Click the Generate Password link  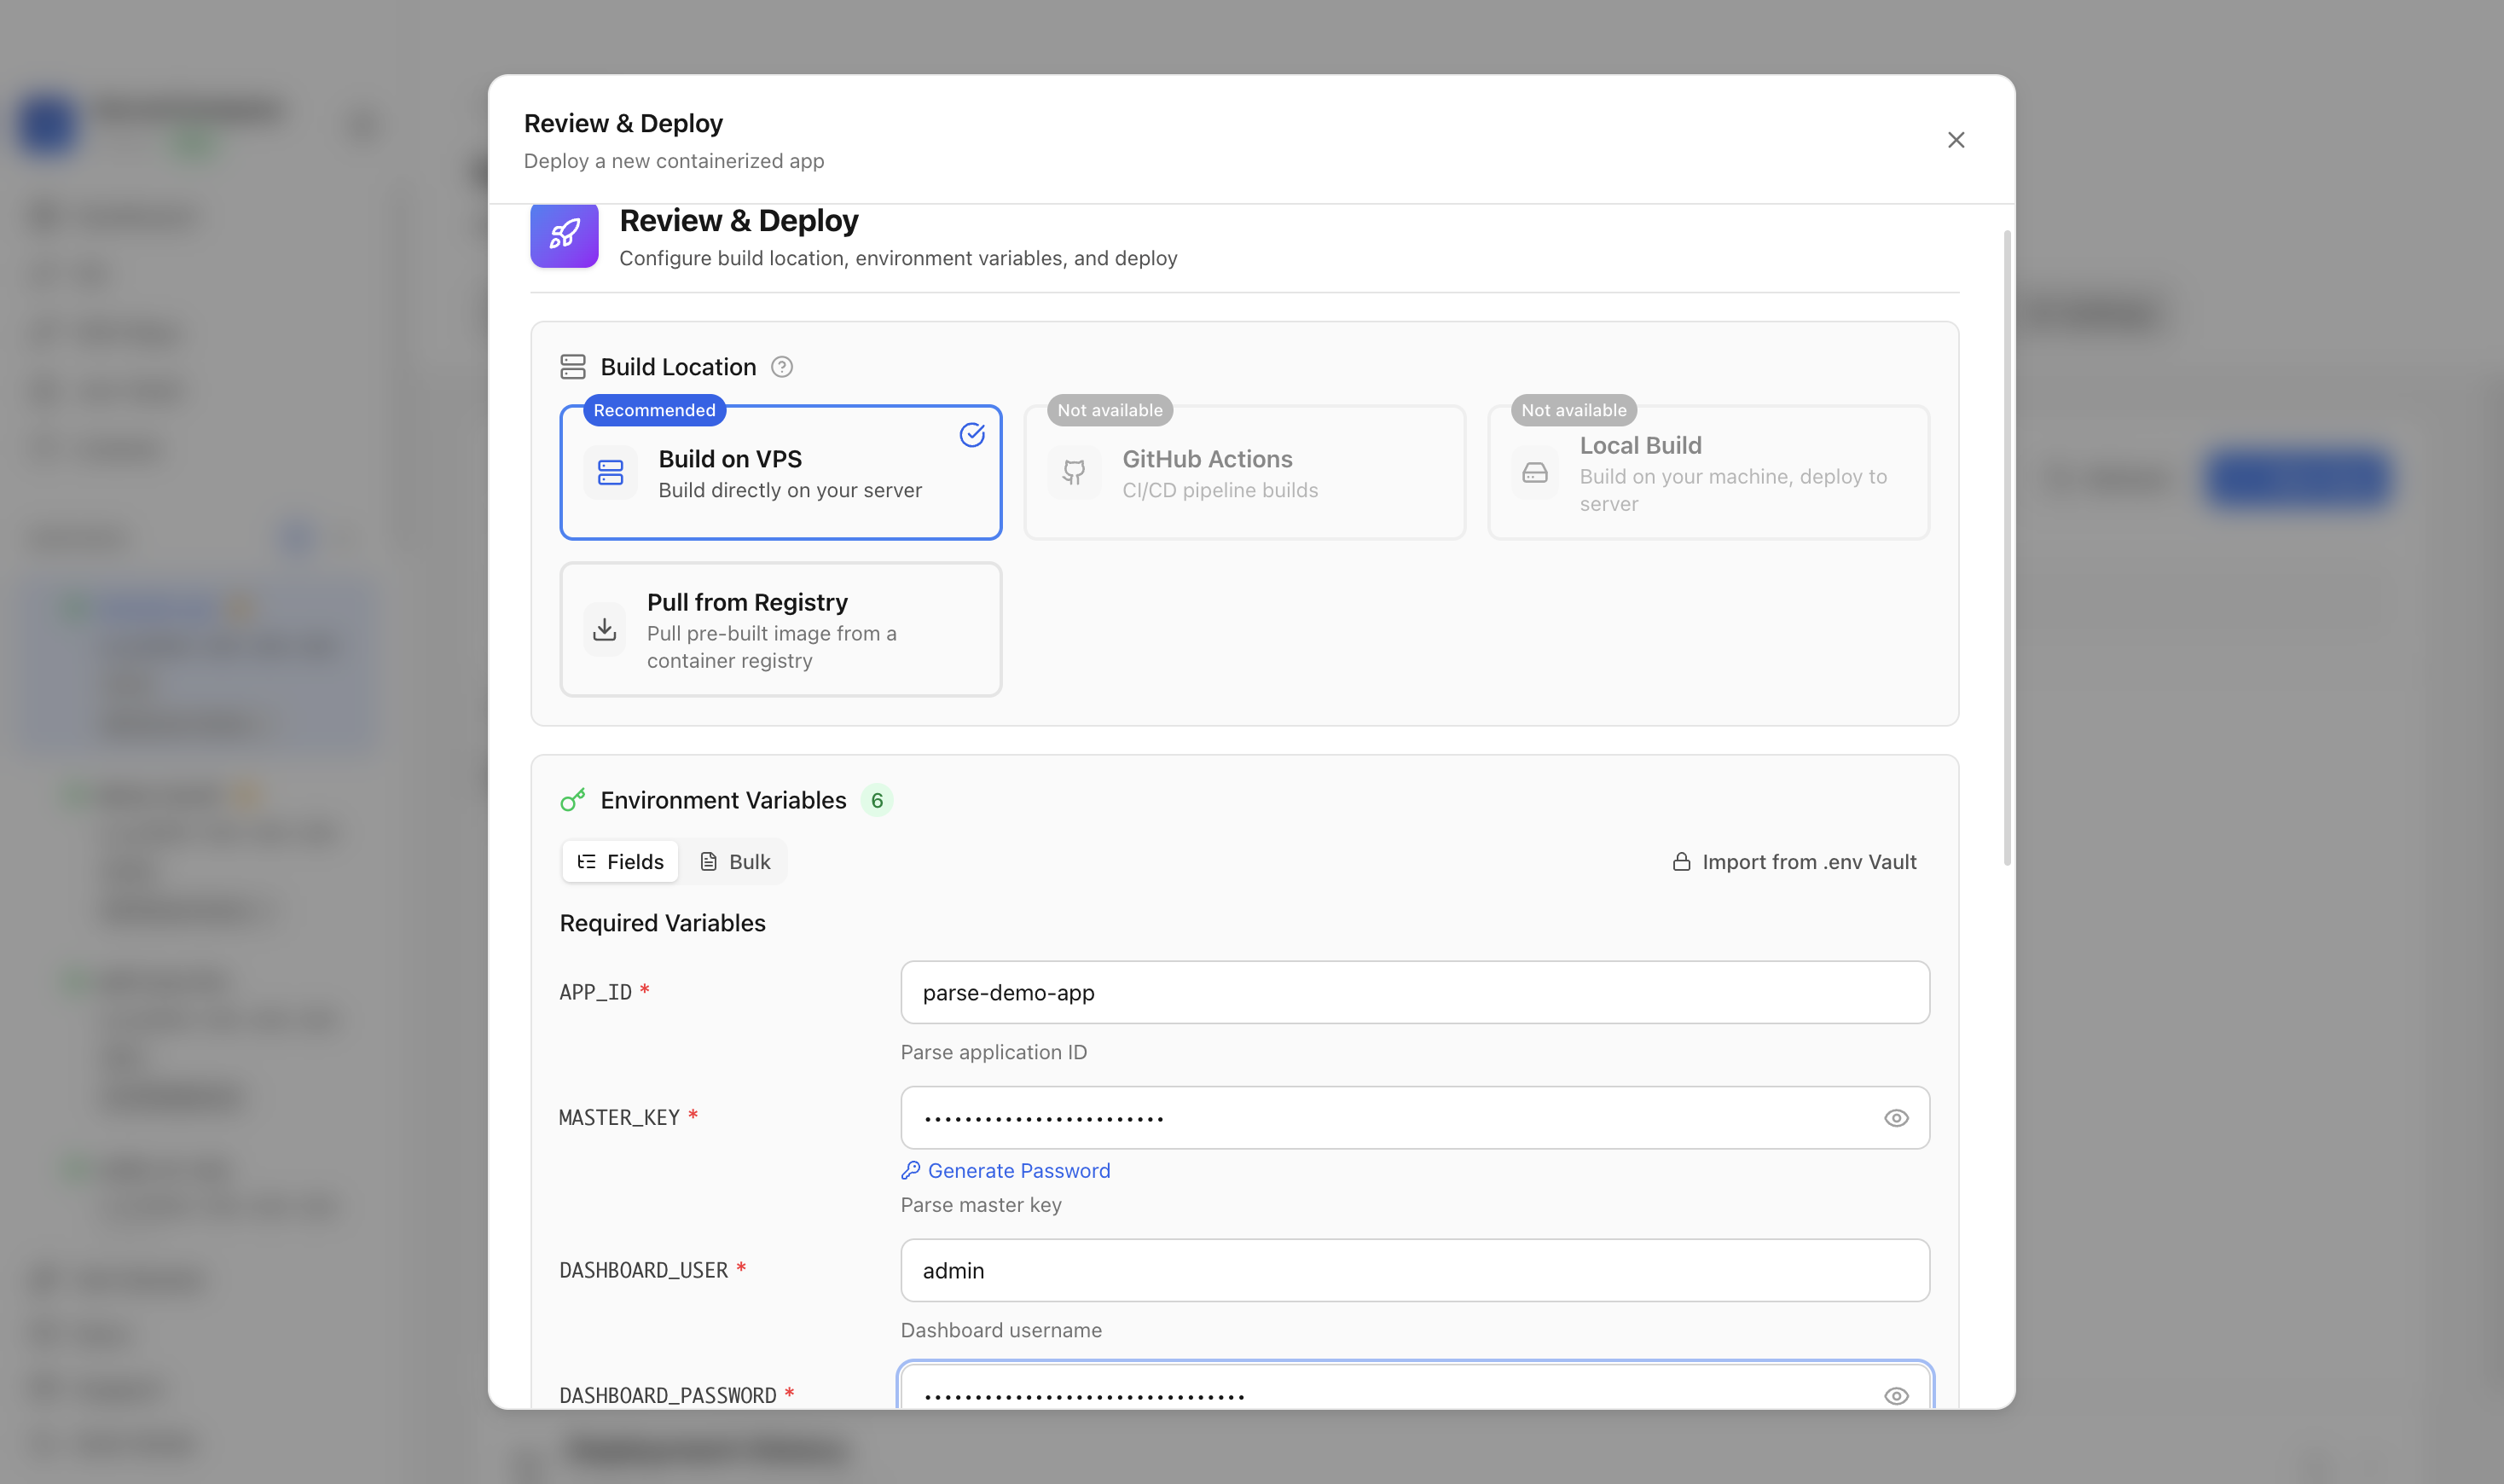tap(1006, 1170)
